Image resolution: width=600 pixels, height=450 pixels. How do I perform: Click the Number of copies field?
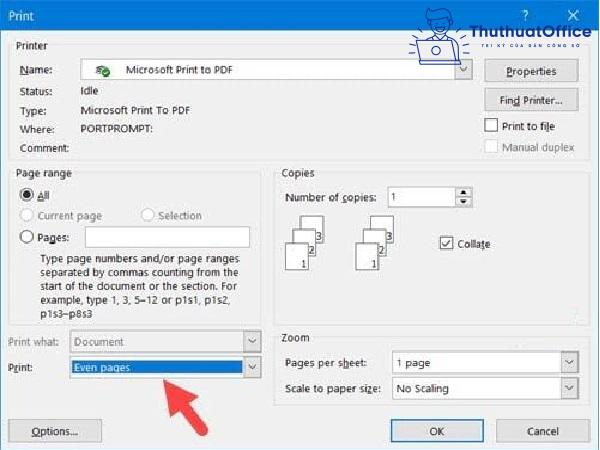click(x=421, y=197)
